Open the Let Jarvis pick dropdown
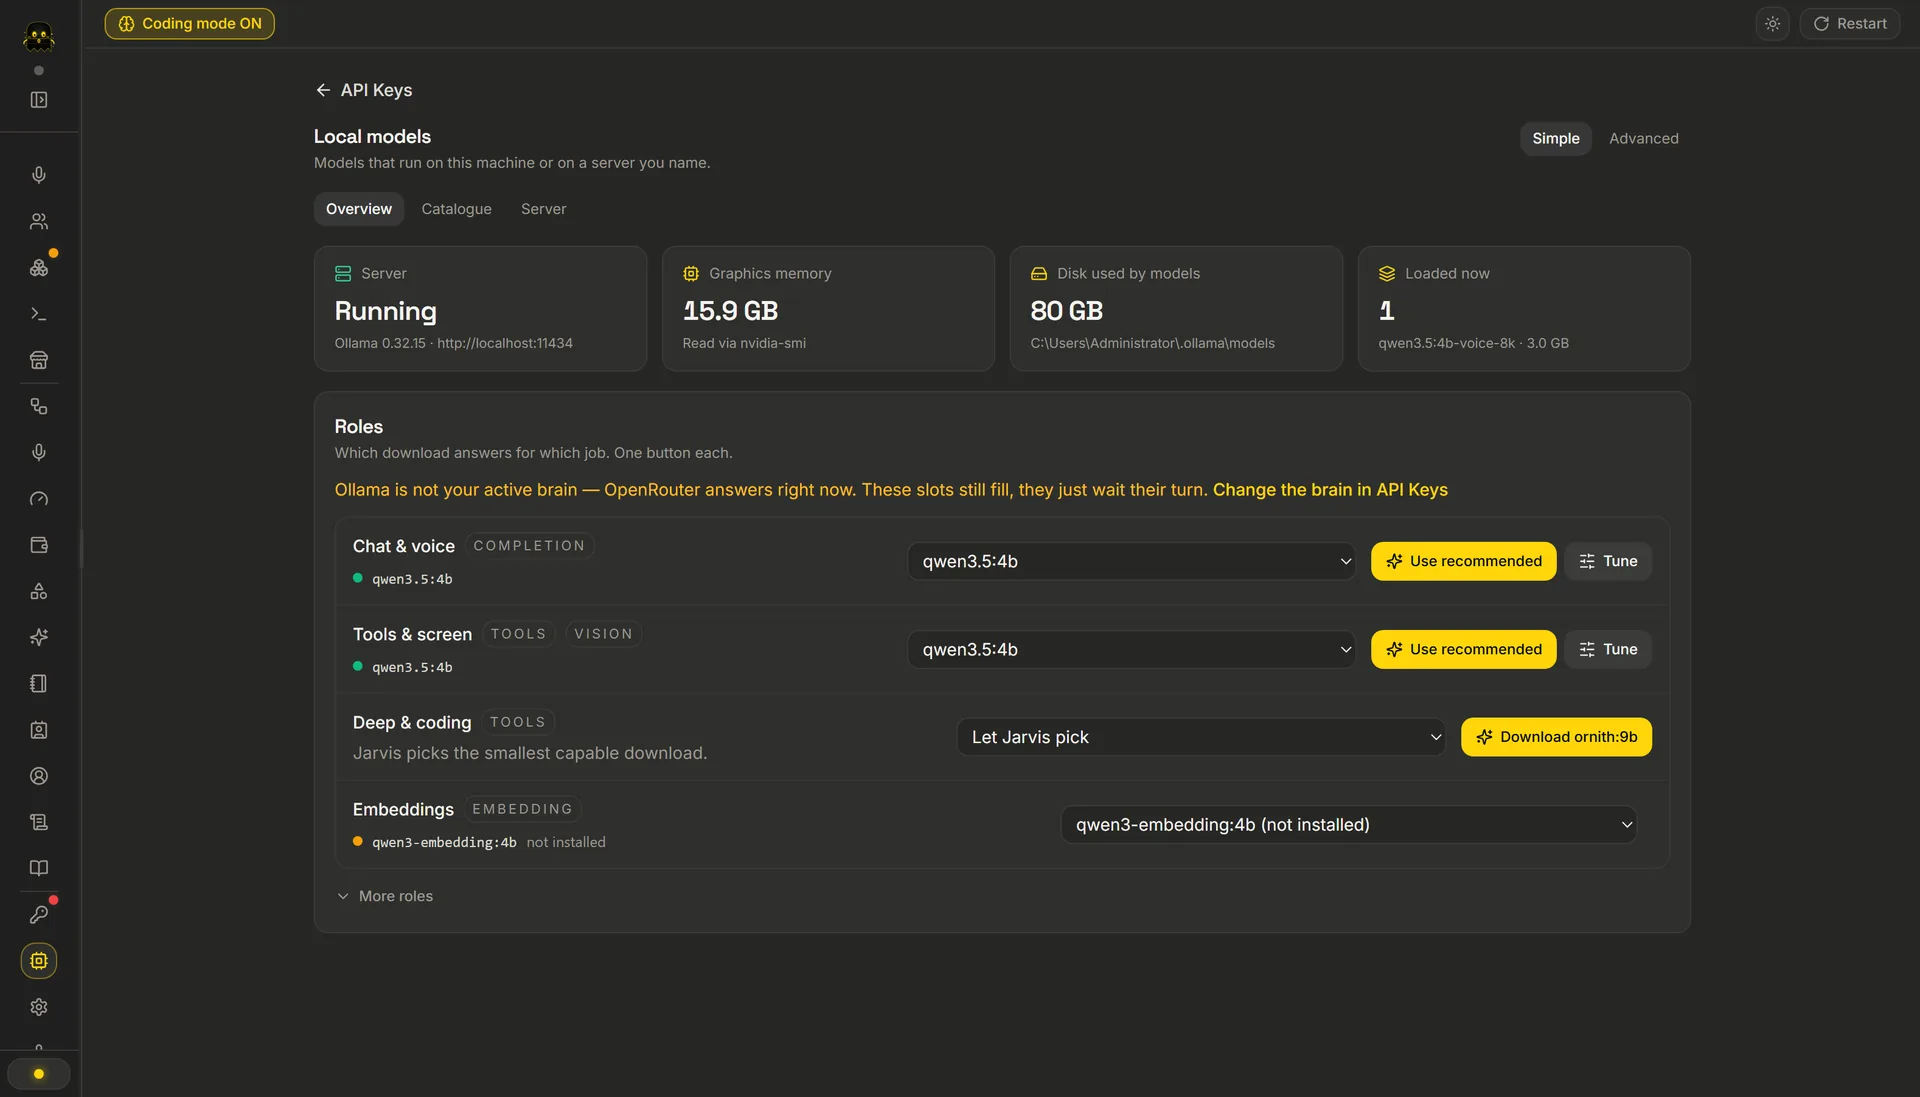The height and width of the screenshot is (1097, 1920). pos(1201,738)
